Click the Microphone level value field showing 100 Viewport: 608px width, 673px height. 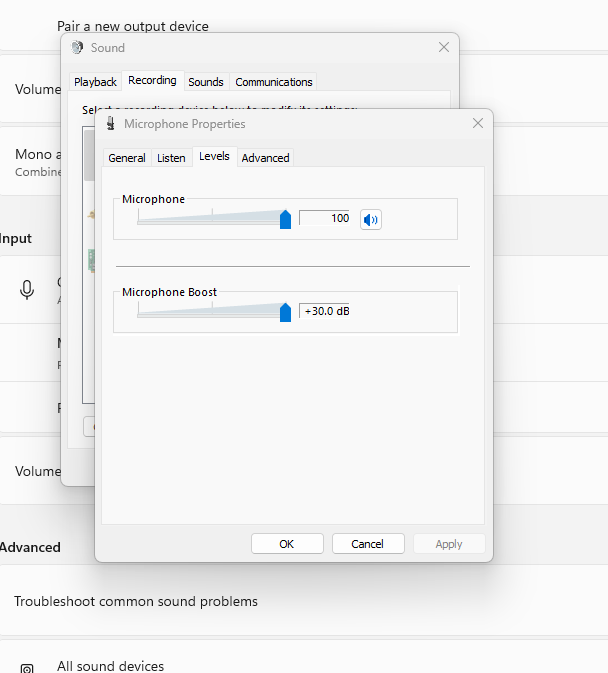tap(324, 218)
